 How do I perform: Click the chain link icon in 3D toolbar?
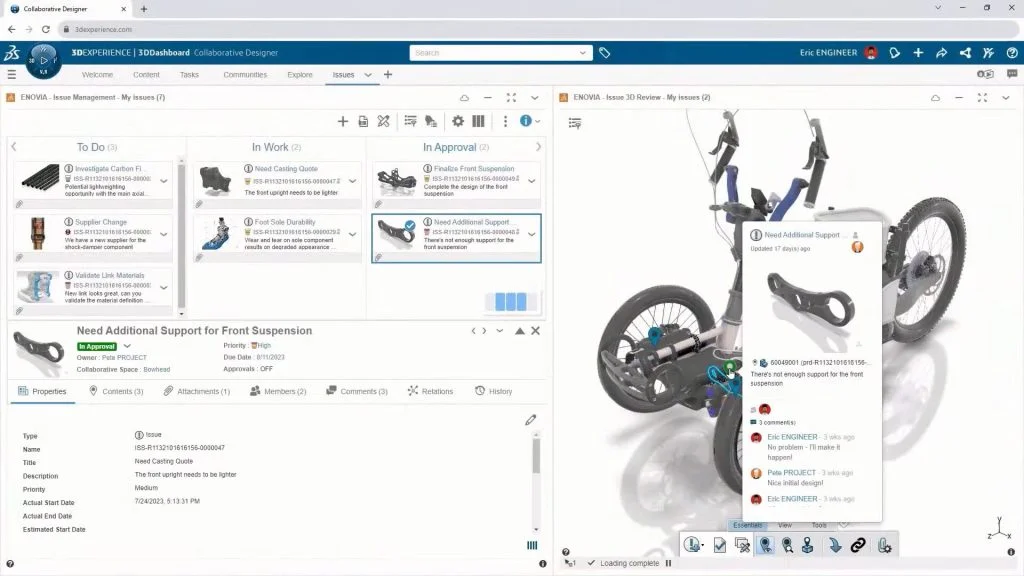tap(858, 545)
